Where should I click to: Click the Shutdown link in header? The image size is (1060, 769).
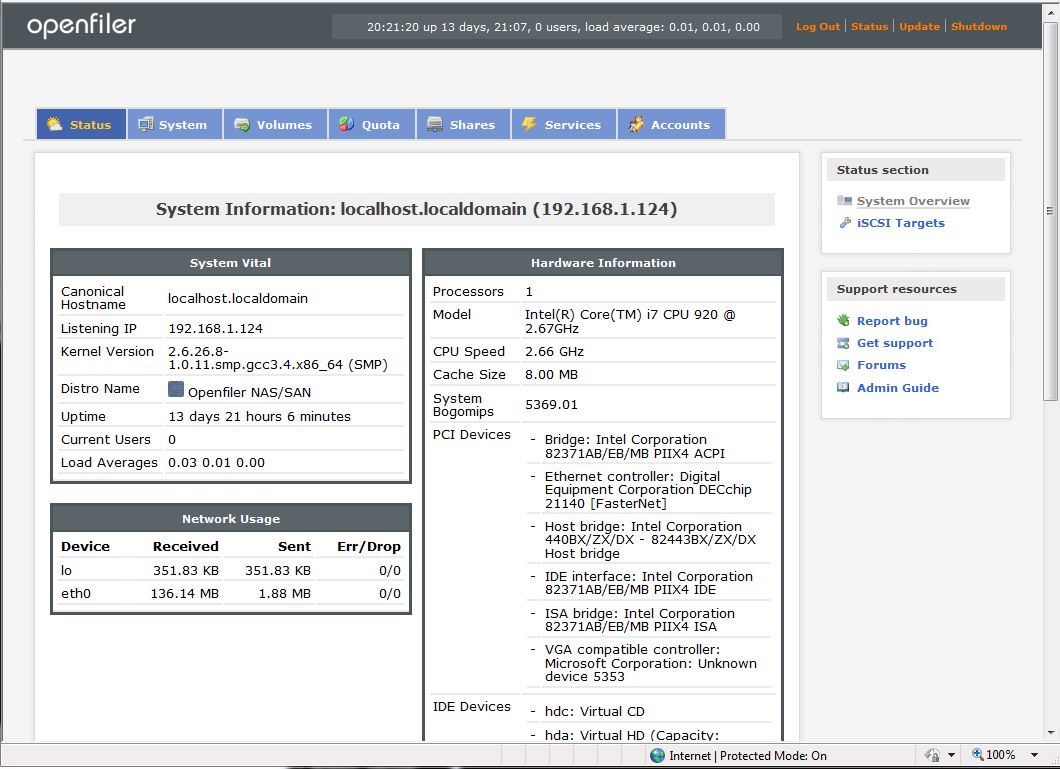pyautogui.click(x=978, y=27)
